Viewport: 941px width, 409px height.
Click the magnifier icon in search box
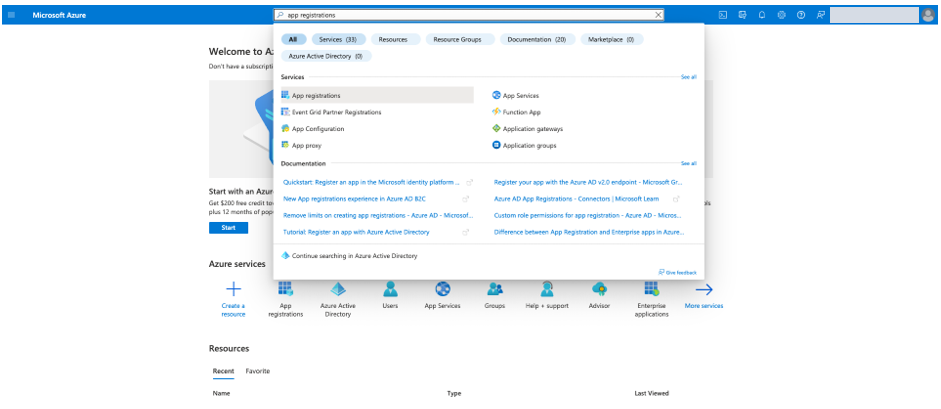[280, 15]
